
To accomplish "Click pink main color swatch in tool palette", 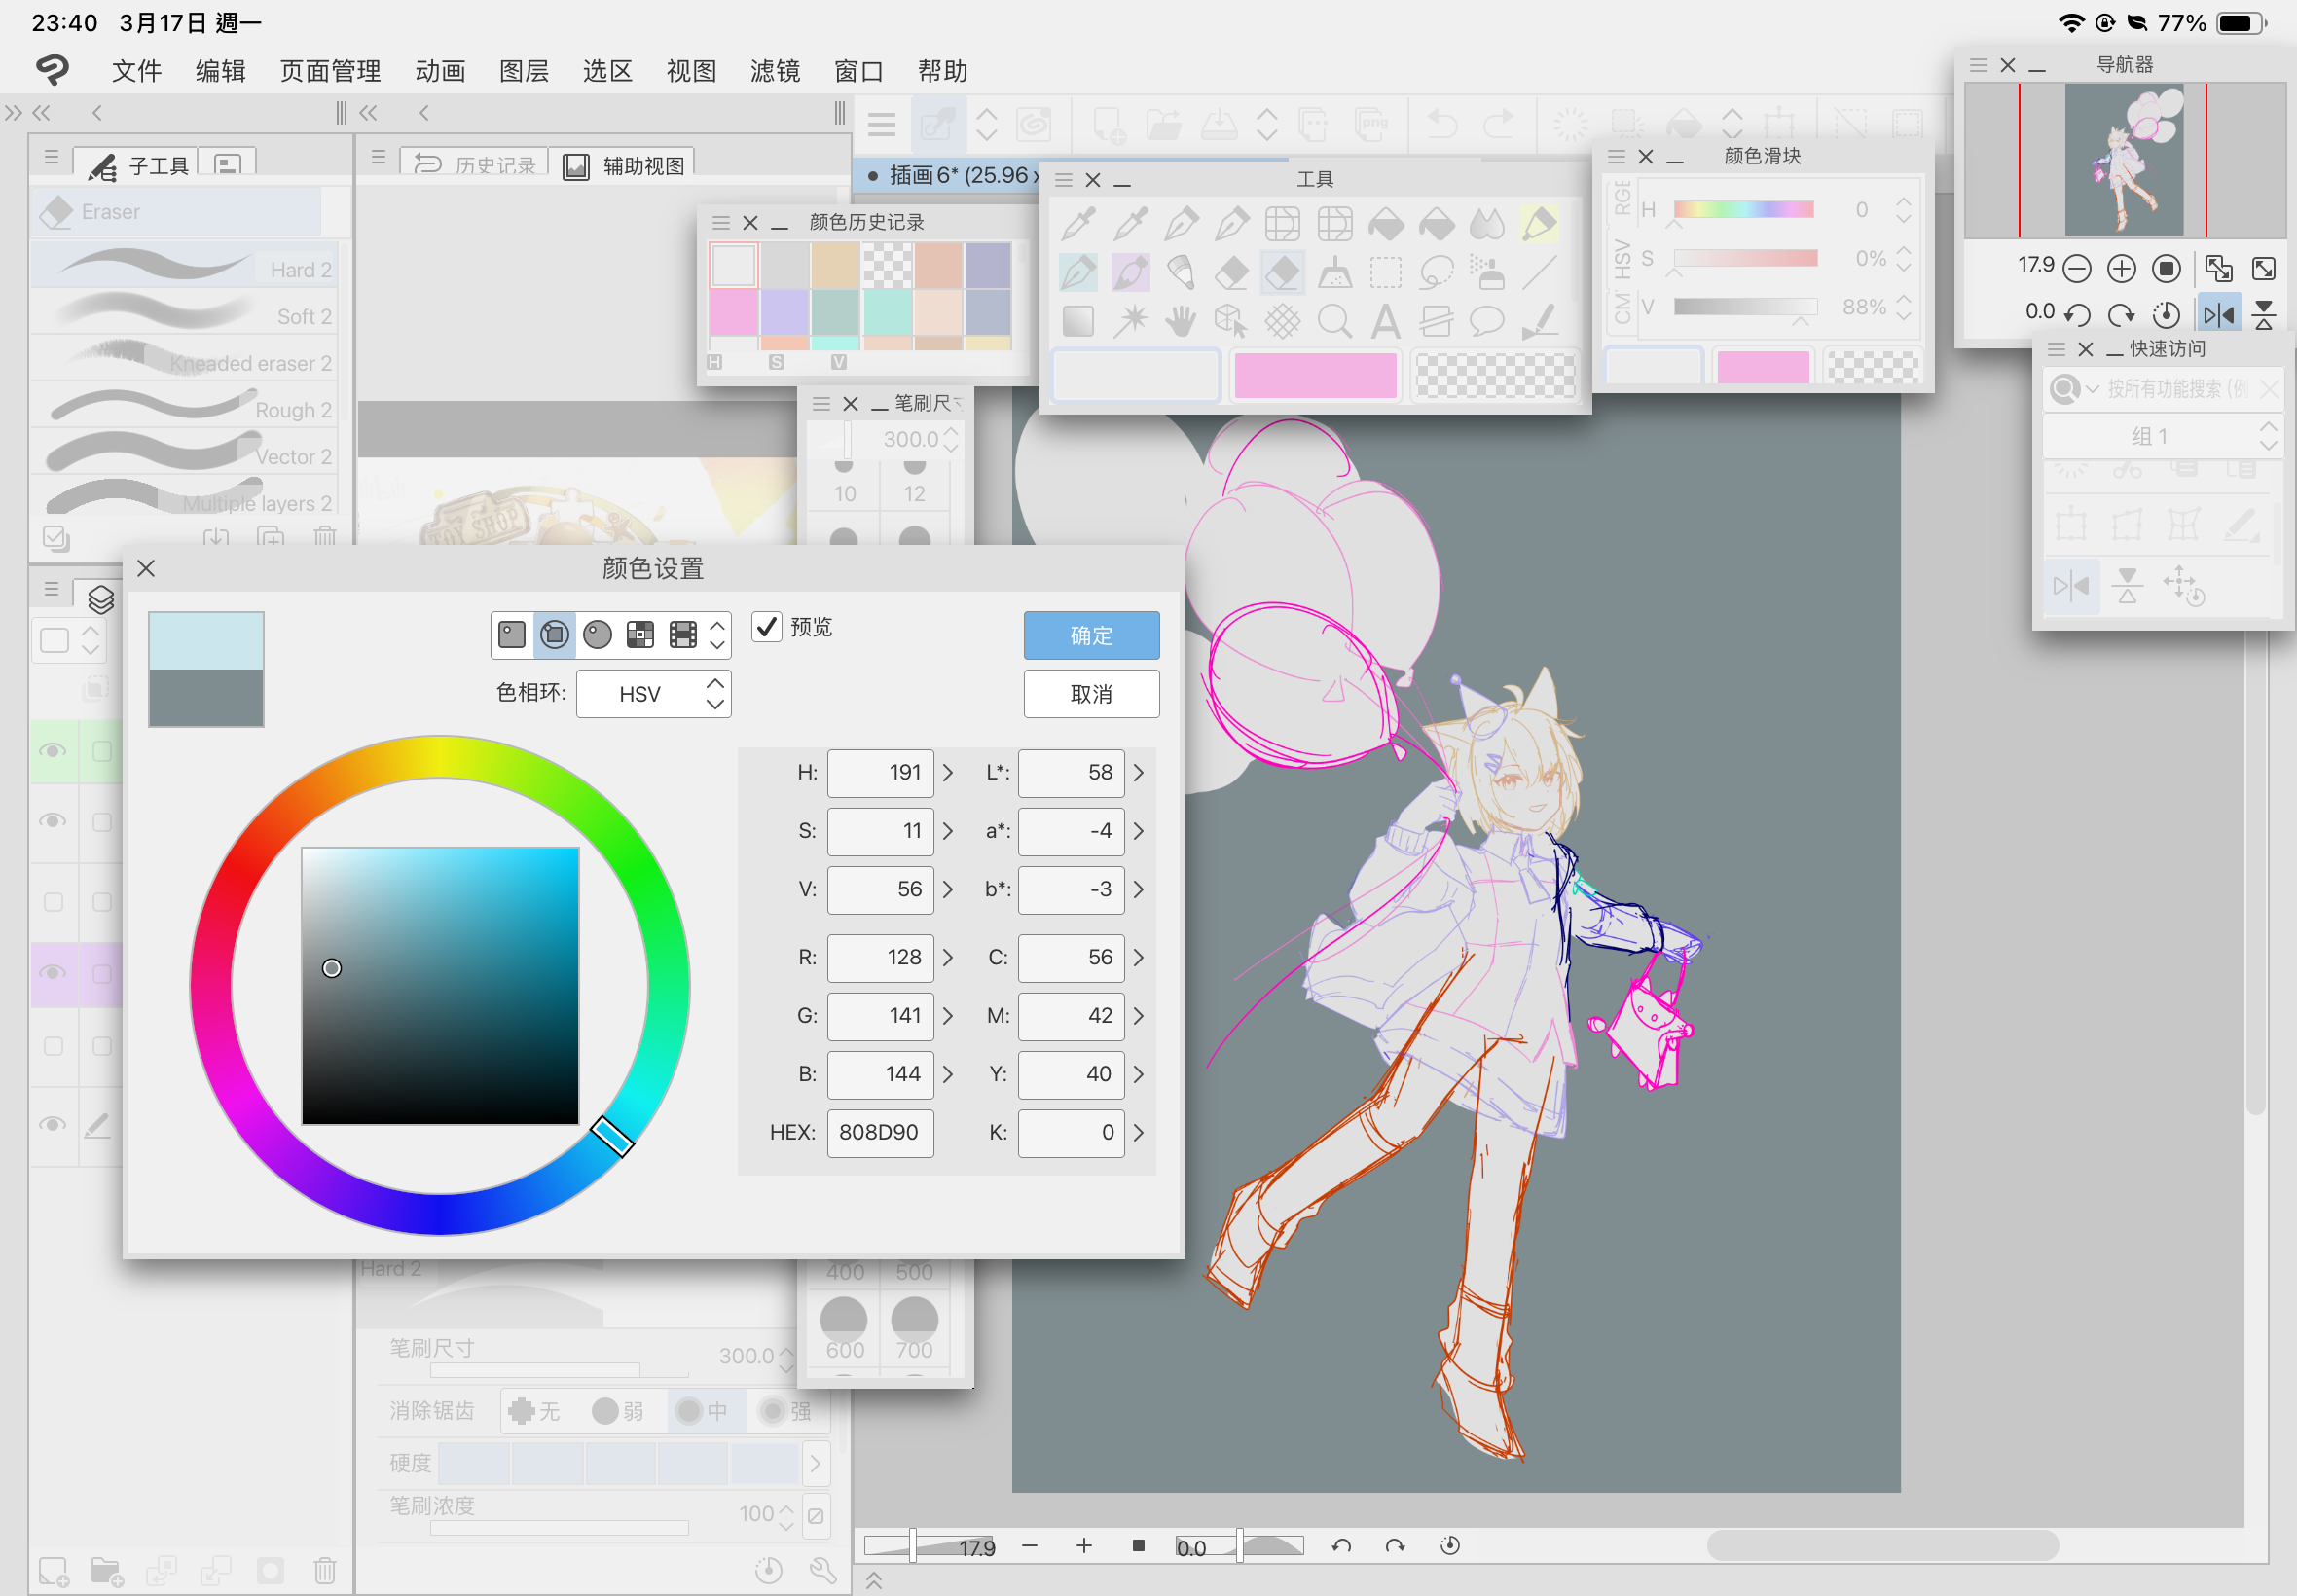I will click(1315, 376).
